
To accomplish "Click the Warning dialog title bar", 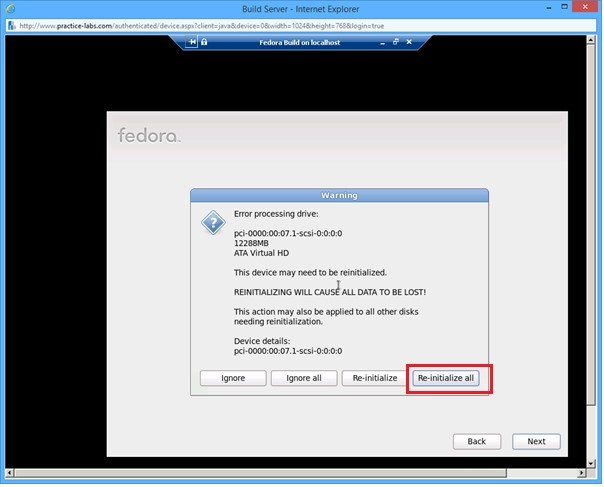I will (339, 195).
